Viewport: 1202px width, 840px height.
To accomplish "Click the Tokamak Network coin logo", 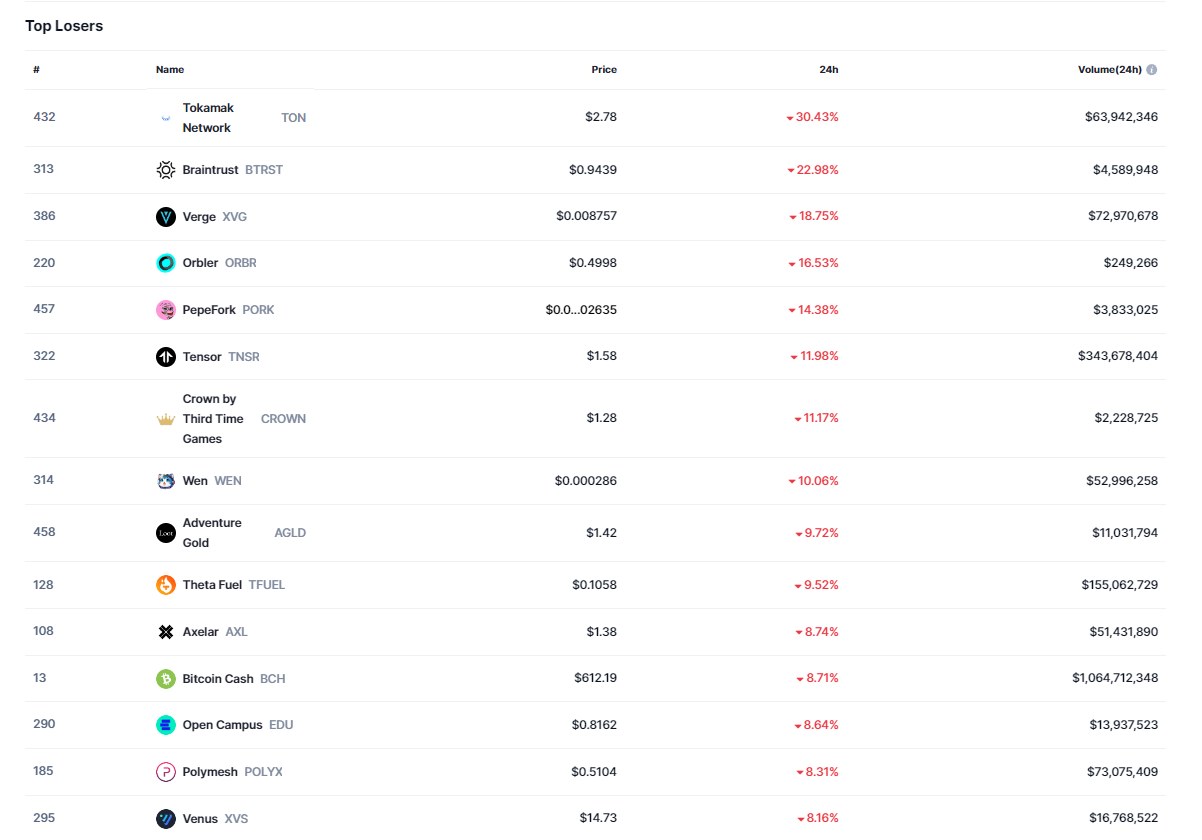I will [166, 118].
